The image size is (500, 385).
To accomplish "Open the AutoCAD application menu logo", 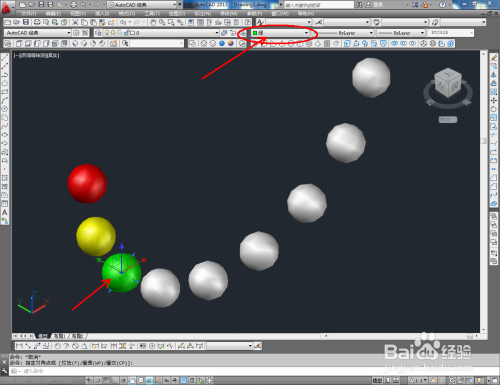I will click(x=6, y=7).
